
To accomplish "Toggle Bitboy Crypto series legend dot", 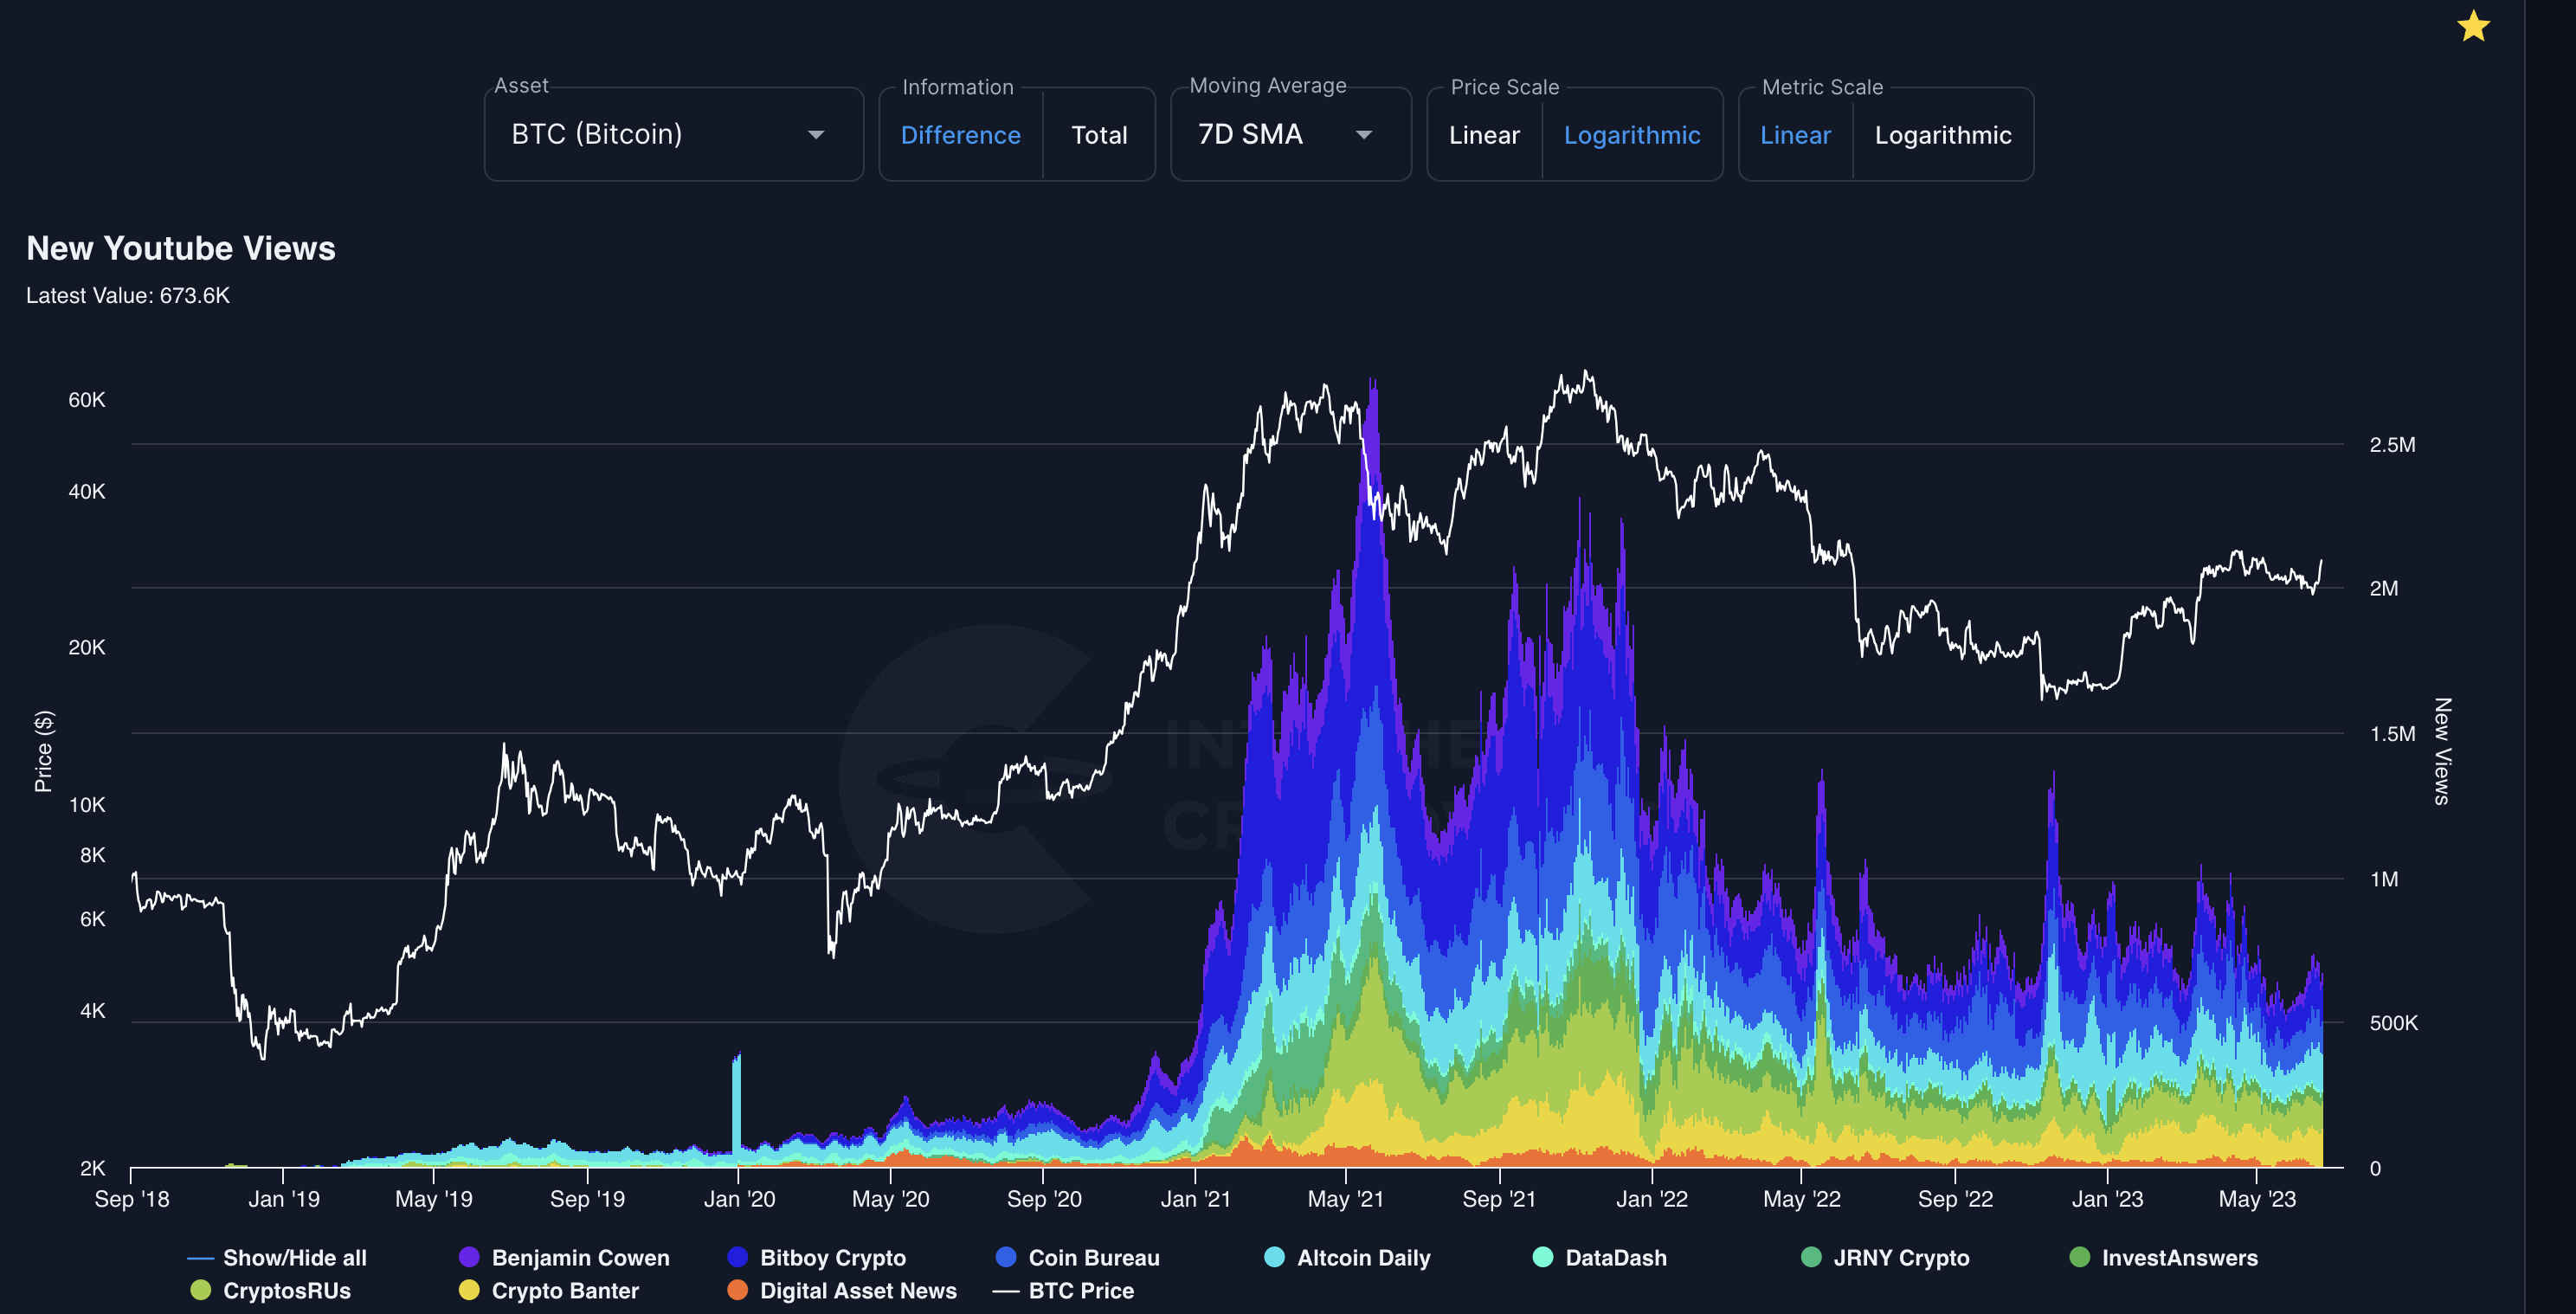I will pyautogui.click(x=737, y=1257).
